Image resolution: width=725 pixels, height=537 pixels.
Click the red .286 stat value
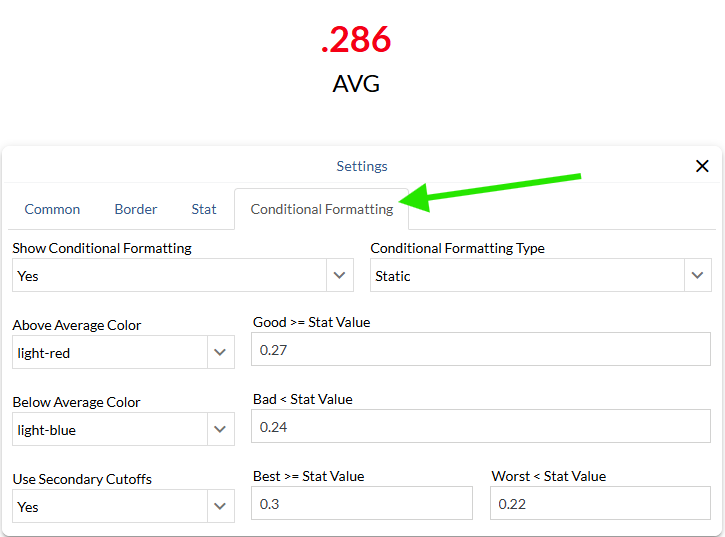[356, 40]
